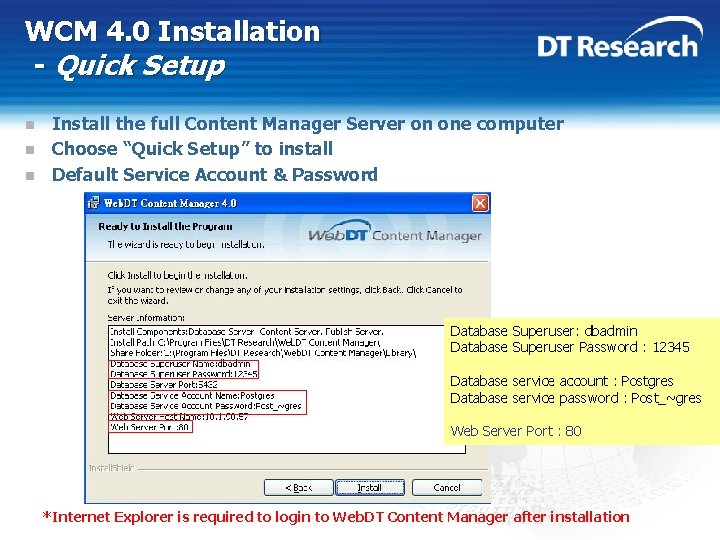Go back with the Back button
This screenshot has height=540, width=720.
tap(298, 487)
